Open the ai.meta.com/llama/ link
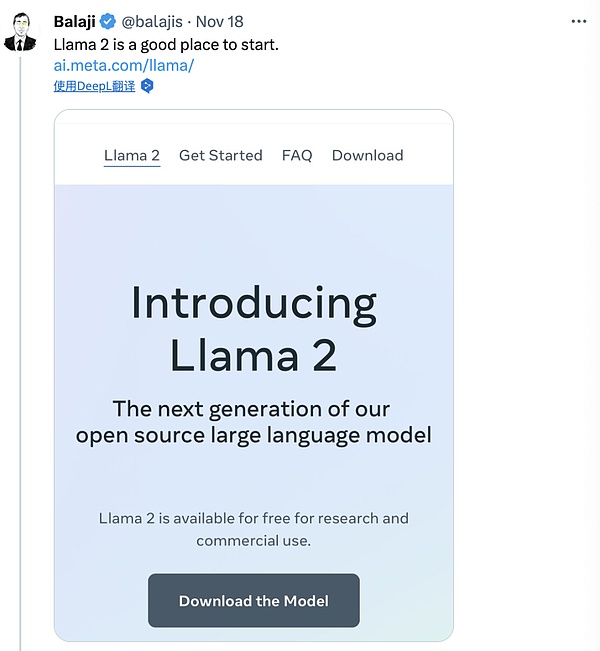This screenshot has width=600, height=651. point(123,65)
